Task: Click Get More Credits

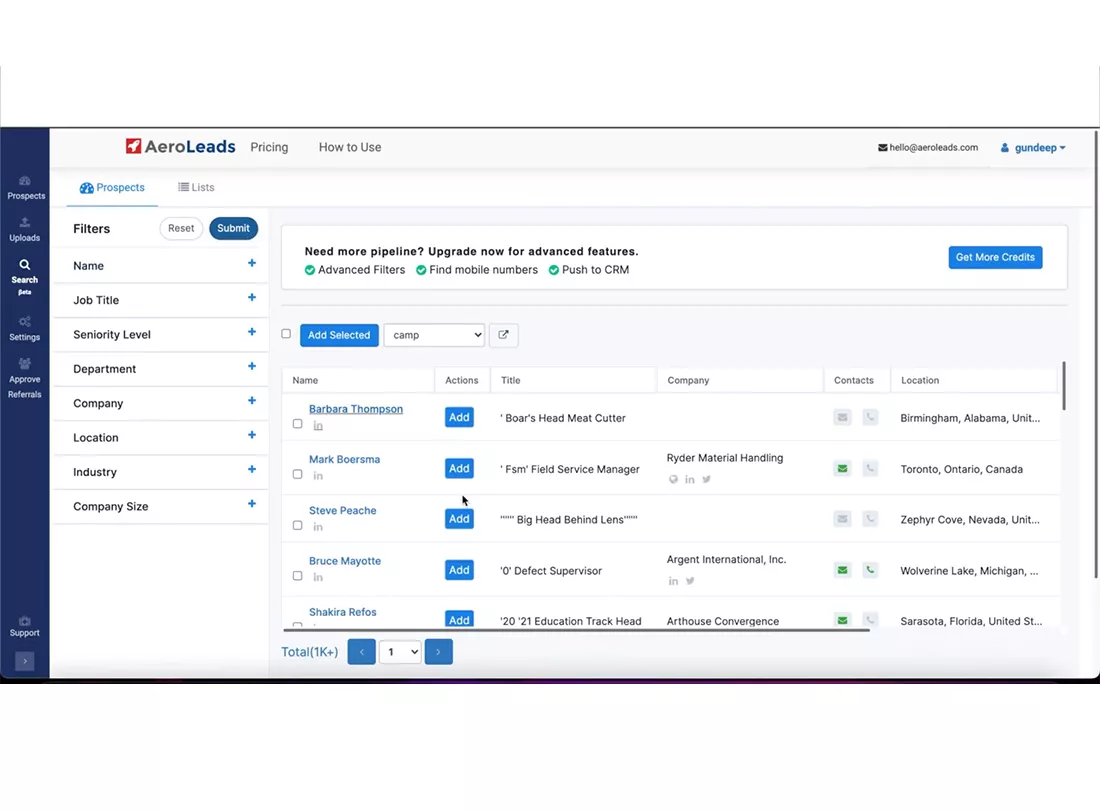Action: click(x=995, y=257)
